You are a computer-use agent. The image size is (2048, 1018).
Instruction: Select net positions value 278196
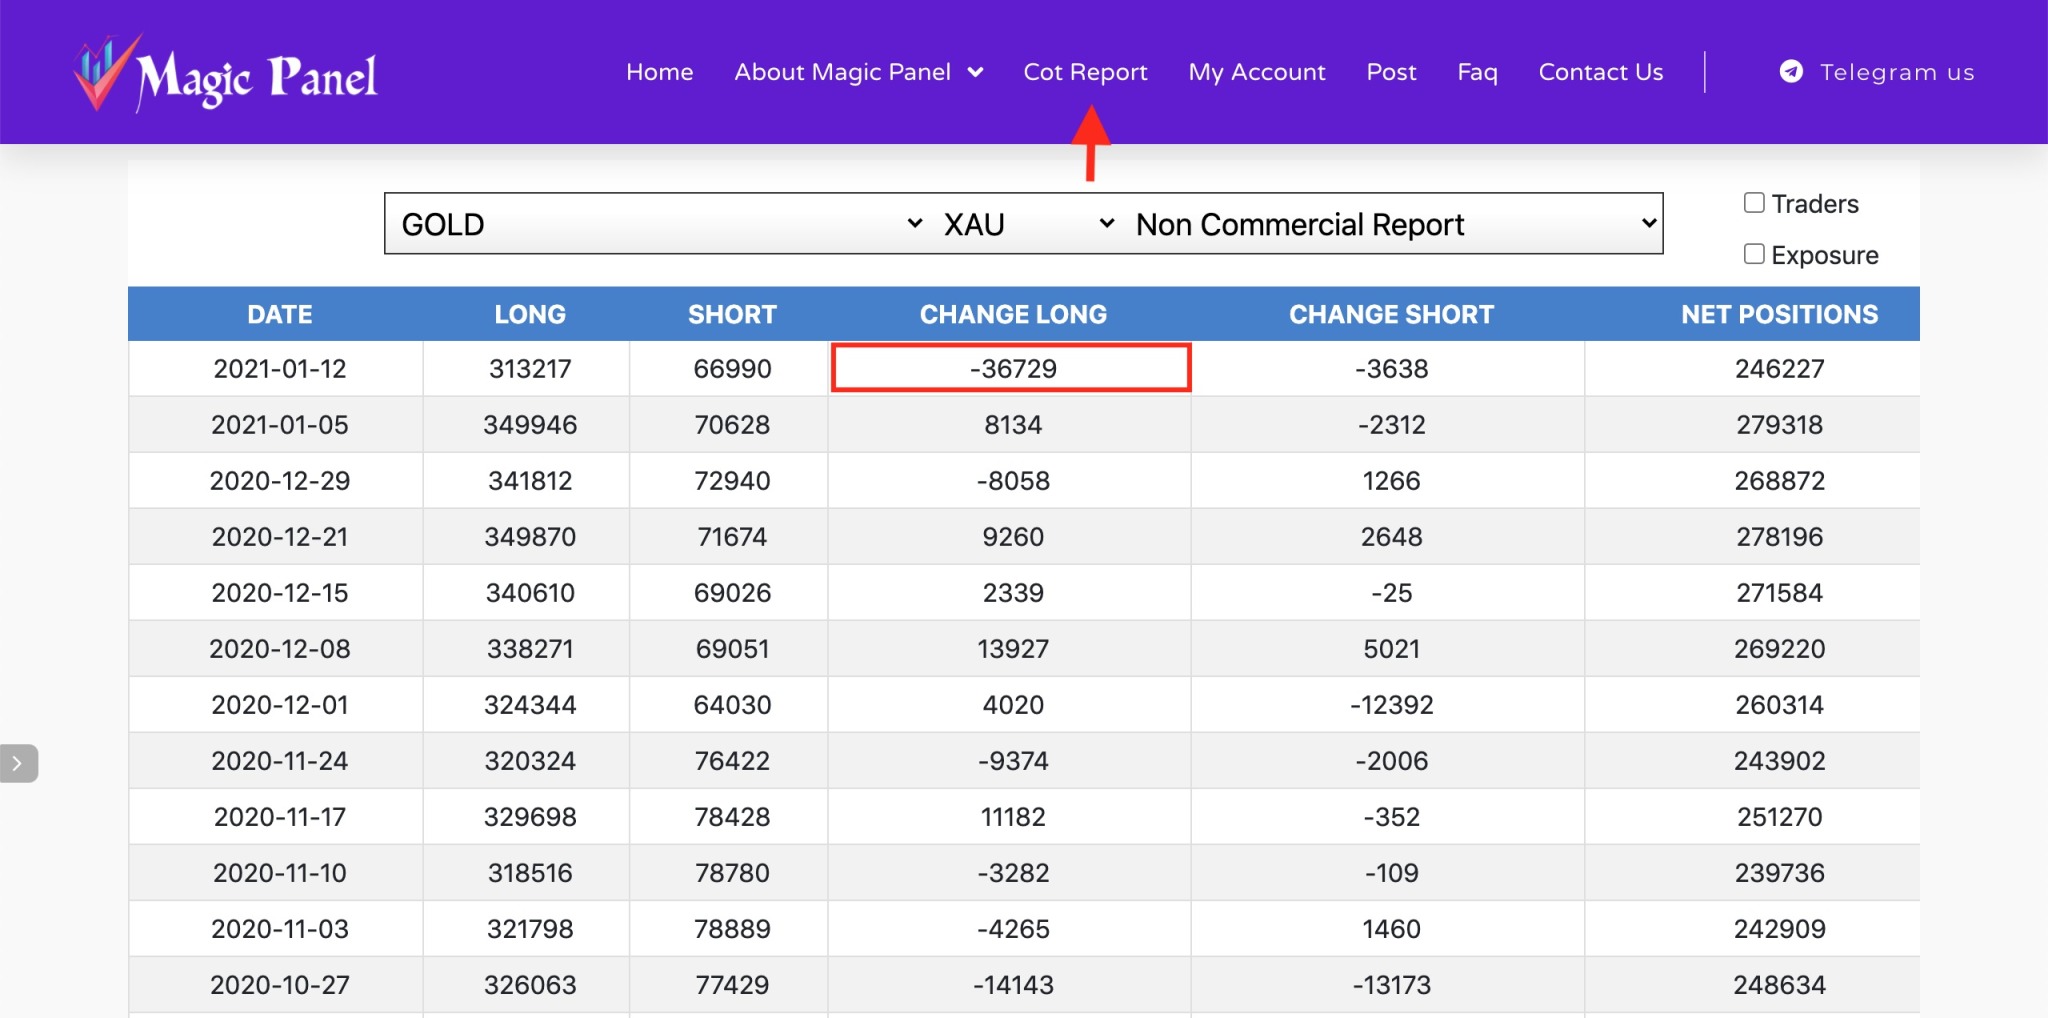point(1779,537)
